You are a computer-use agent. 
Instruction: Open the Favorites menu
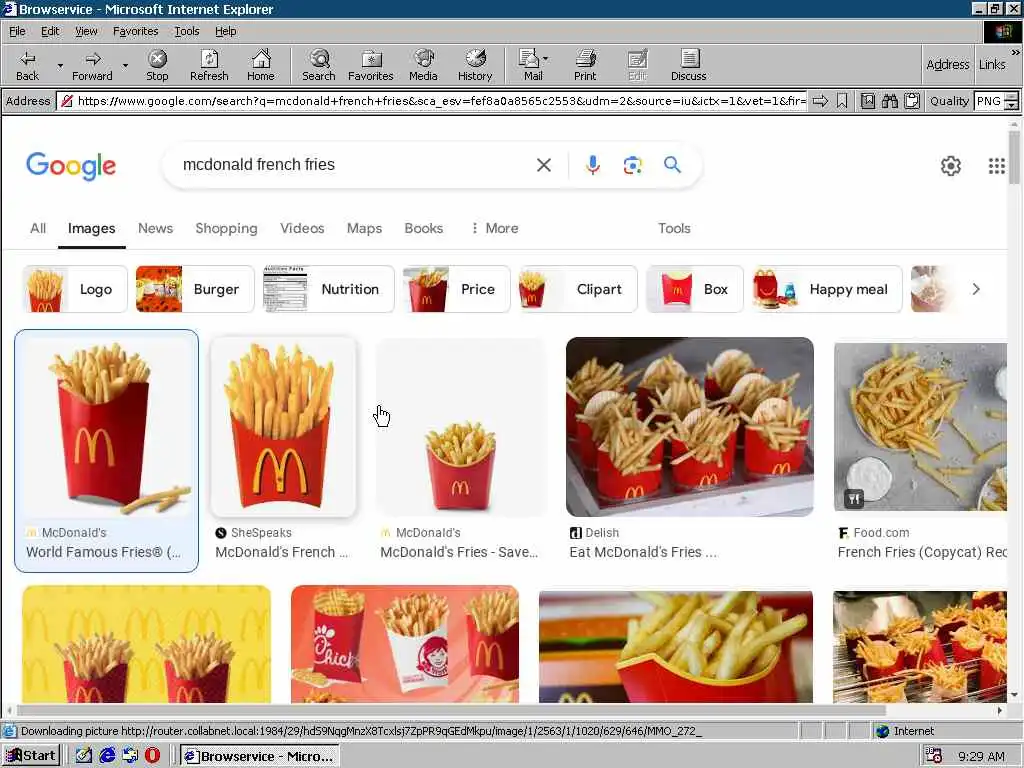[135, 31]
